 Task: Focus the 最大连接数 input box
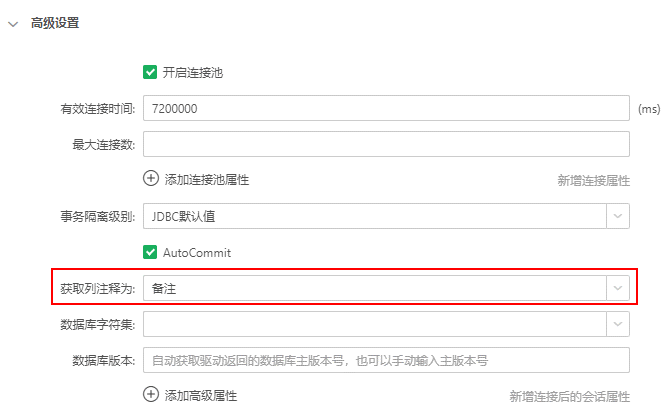[x=386, y=144]
